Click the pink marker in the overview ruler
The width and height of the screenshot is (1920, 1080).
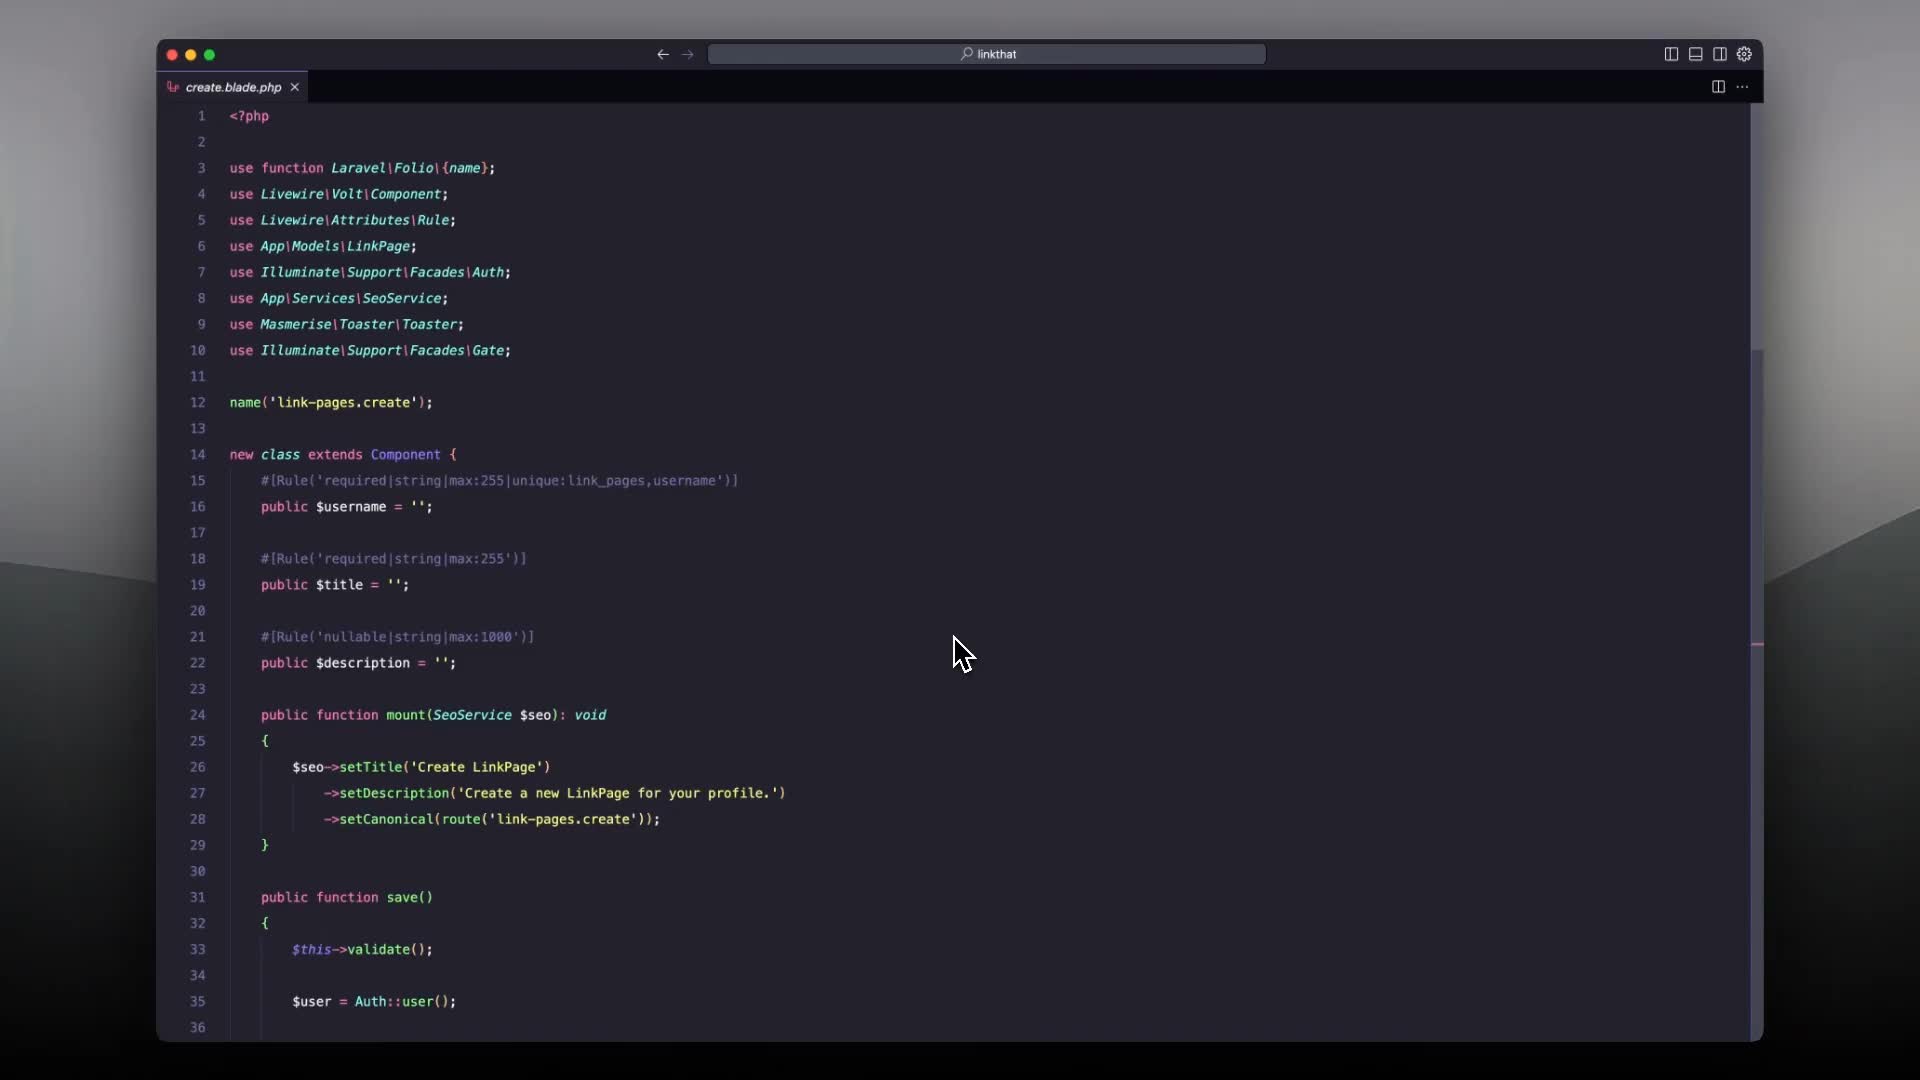tap(1757, 644)
